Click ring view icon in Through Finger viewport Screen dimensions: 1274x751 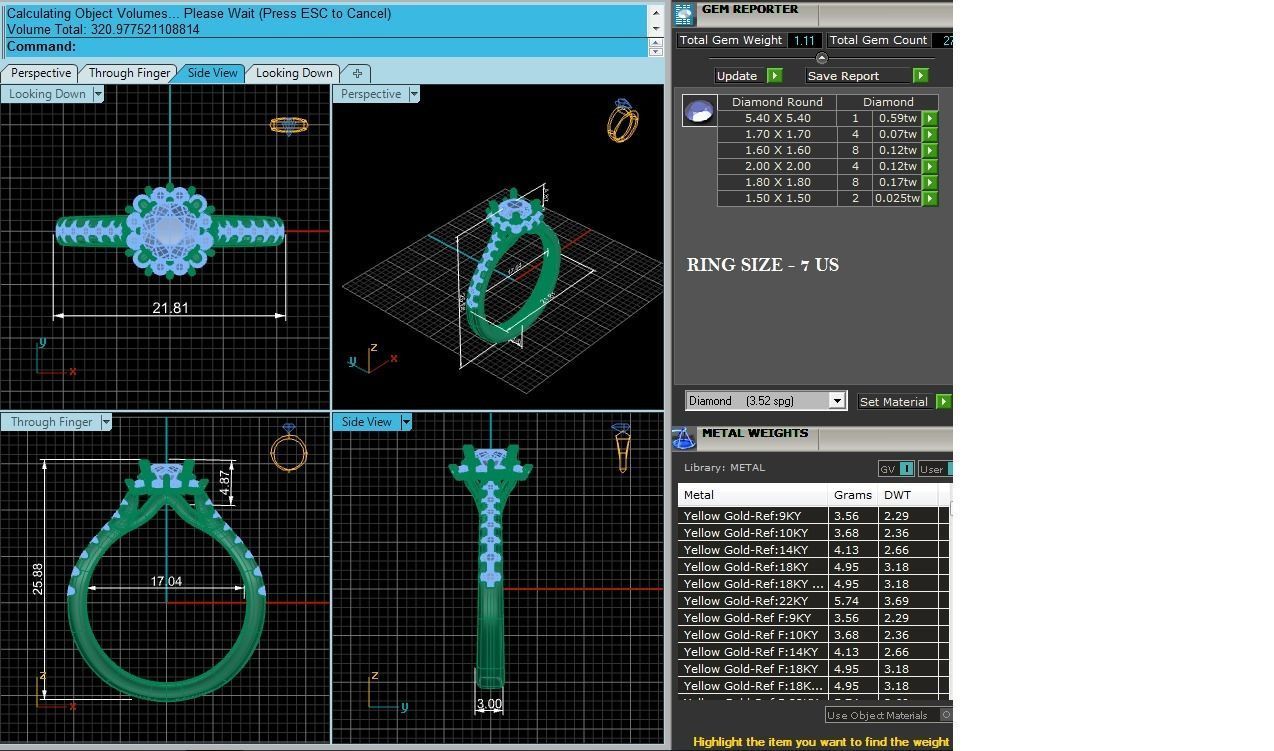[289, 447]
